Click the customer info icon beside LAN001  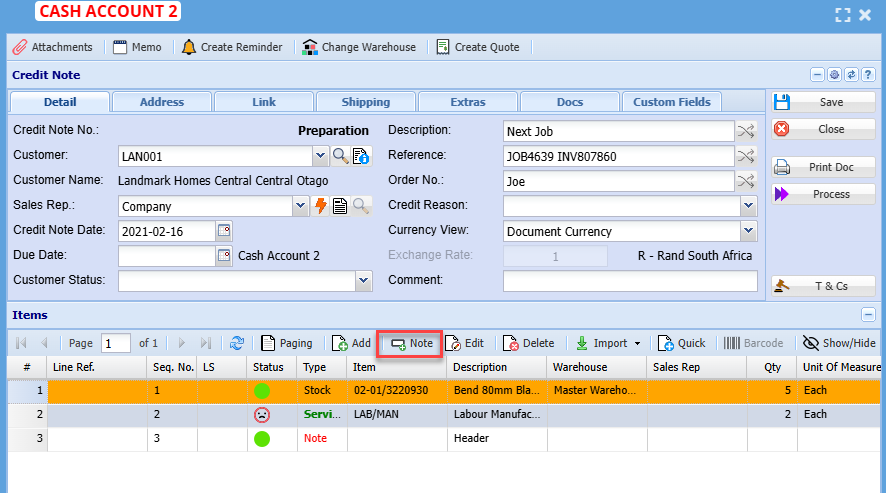tap(360, 155)
